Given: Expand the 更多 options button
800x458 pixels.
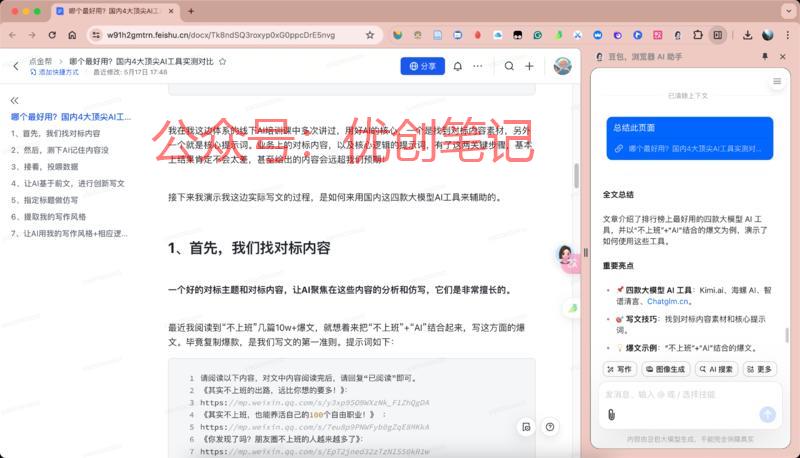Looking at the screenshot, I should pos(759,369).
